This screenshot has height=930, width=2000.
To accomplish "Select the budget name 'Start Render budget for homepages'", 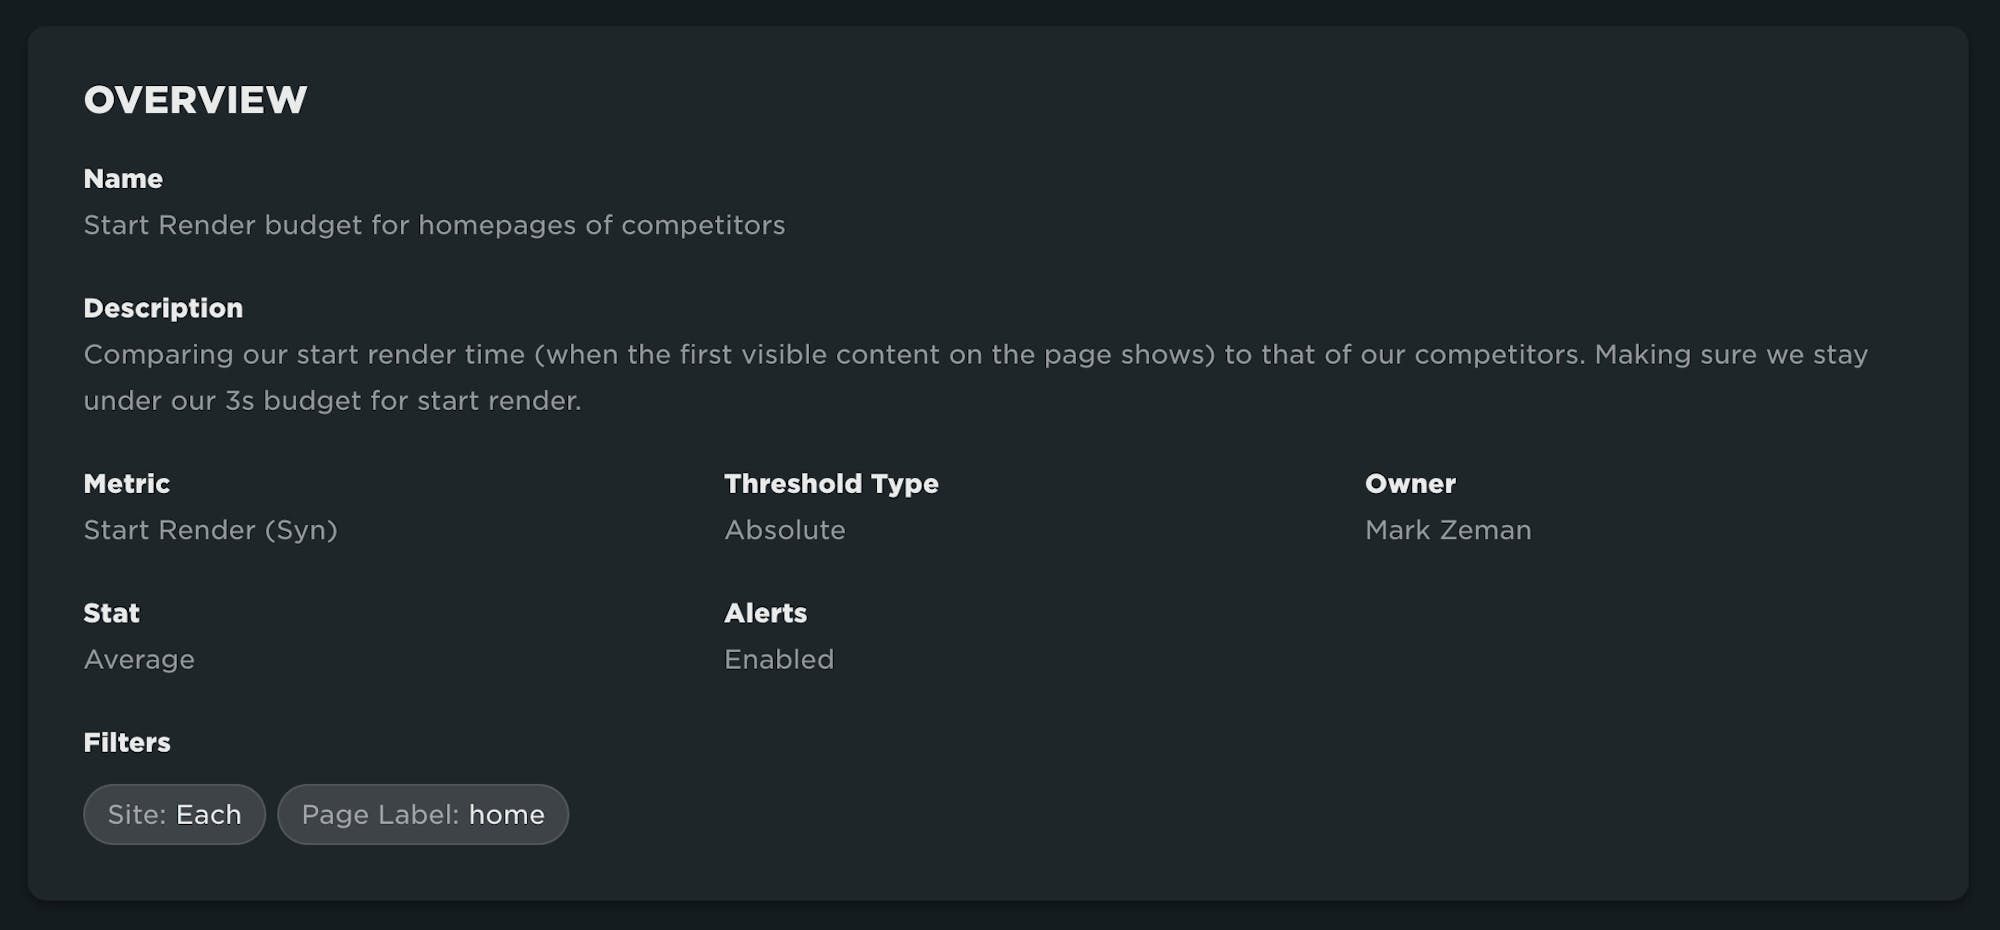I will [434, 225].
